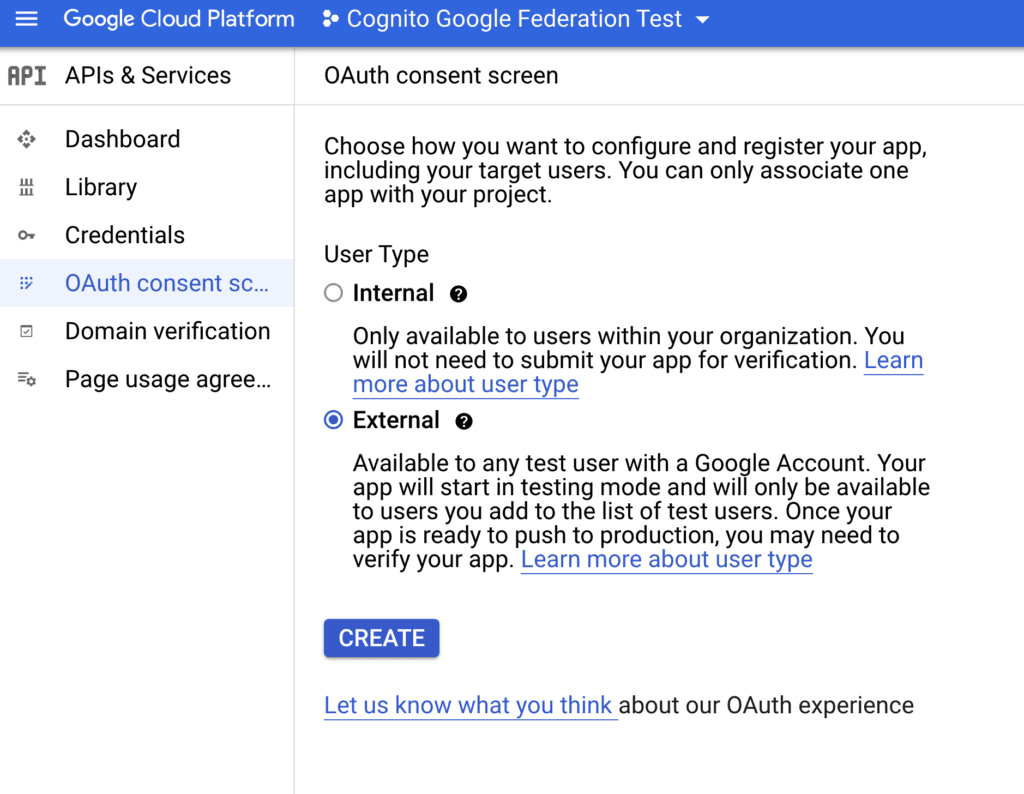Click the Internal label text

pos(393,293)
